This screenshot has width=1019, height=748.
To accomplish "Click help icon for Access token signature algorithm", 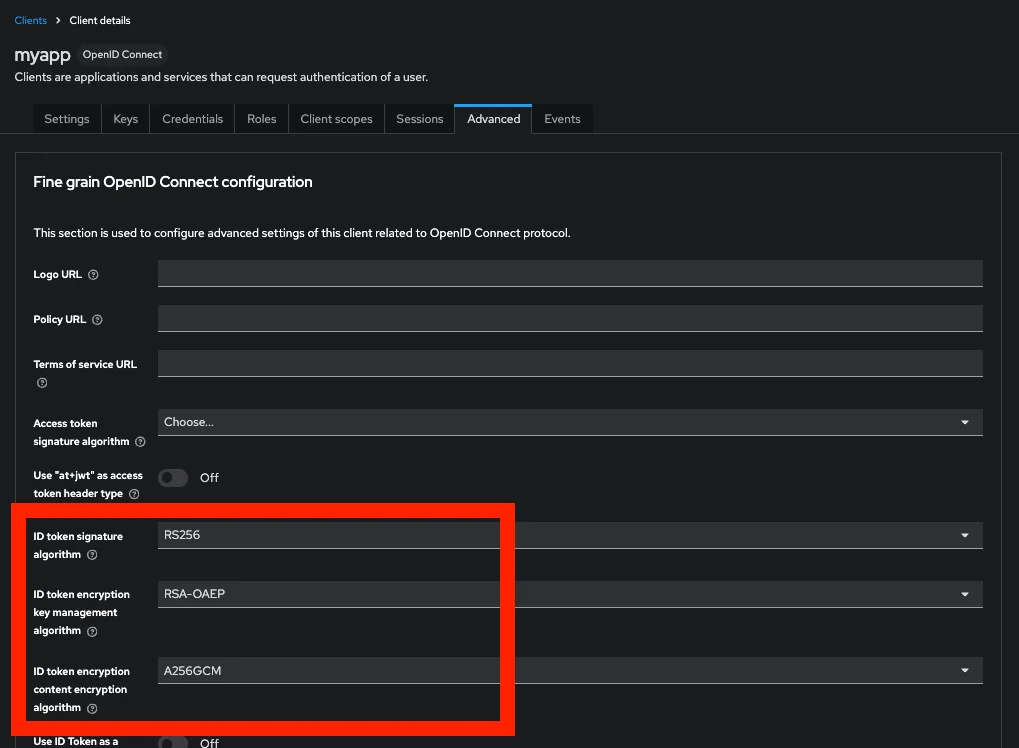I will click(140, 442).
